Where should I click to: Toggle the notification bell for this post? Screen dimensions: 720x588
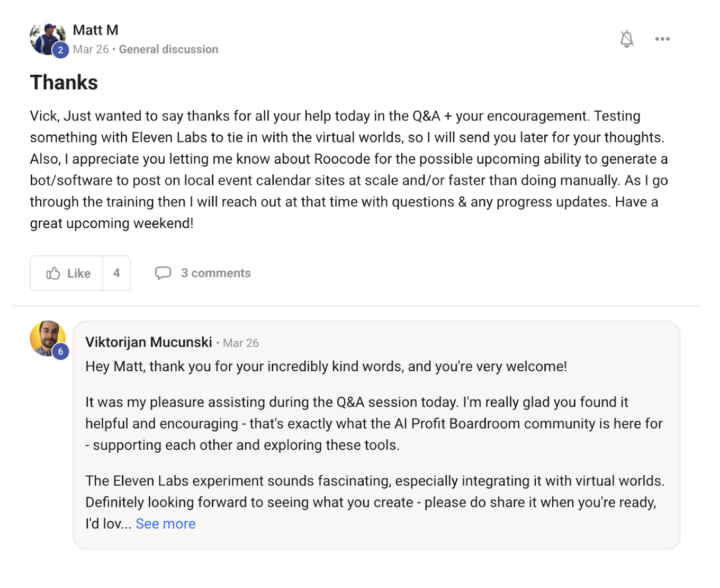tap(627, 39)
